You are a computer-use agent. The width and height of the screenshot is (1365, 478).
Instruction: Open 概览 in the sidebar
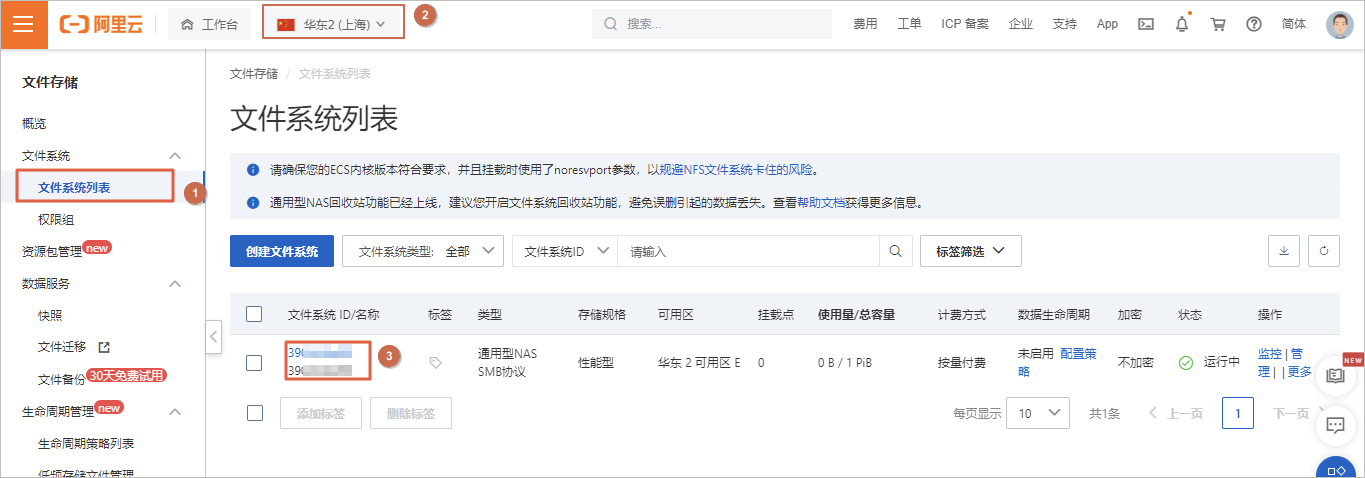tap(34, 124)
